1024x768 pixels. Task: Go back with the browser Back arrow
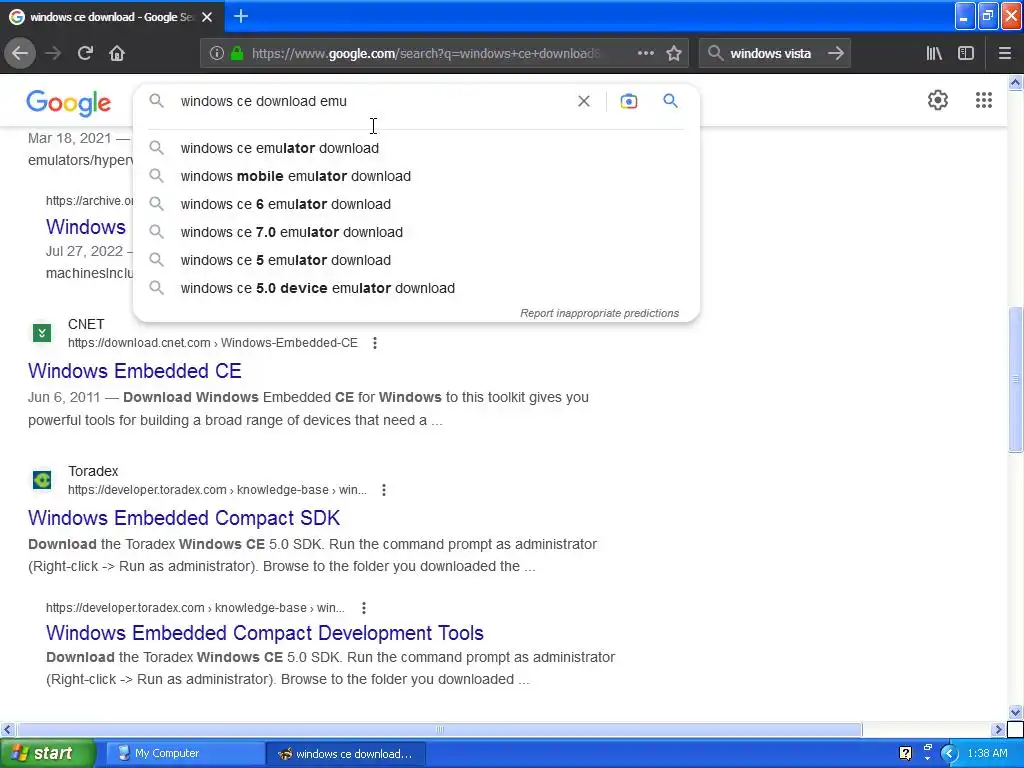point(20,54)
